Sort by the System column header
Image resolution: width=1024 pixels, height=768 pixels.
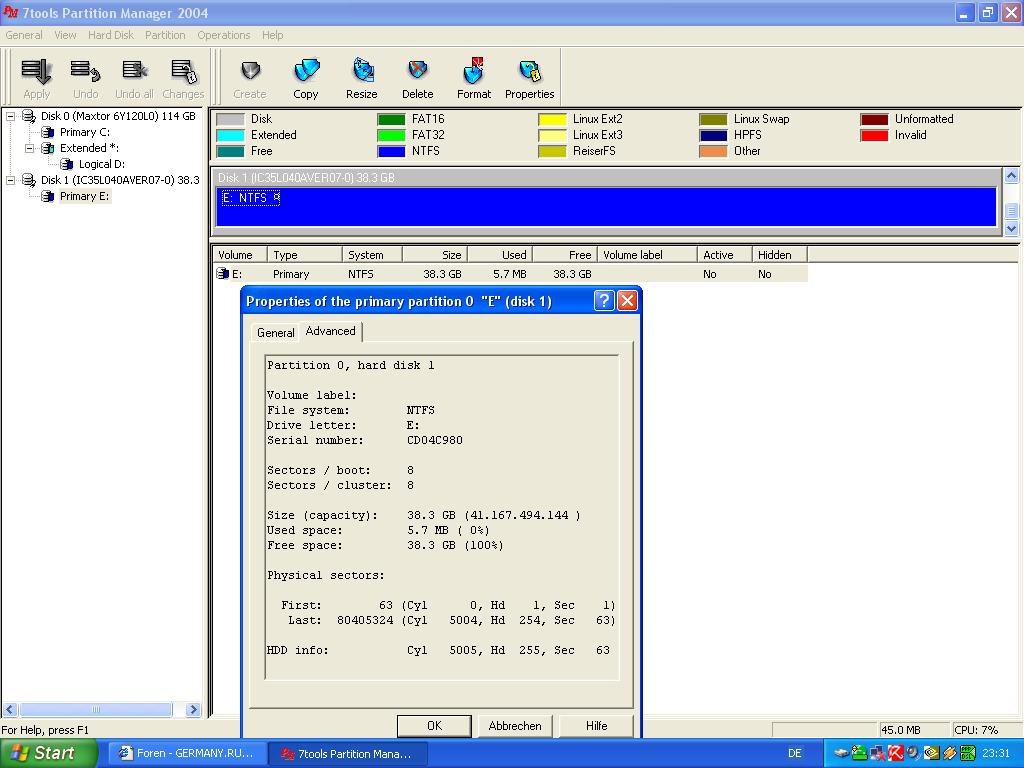(x=372, y=255)
